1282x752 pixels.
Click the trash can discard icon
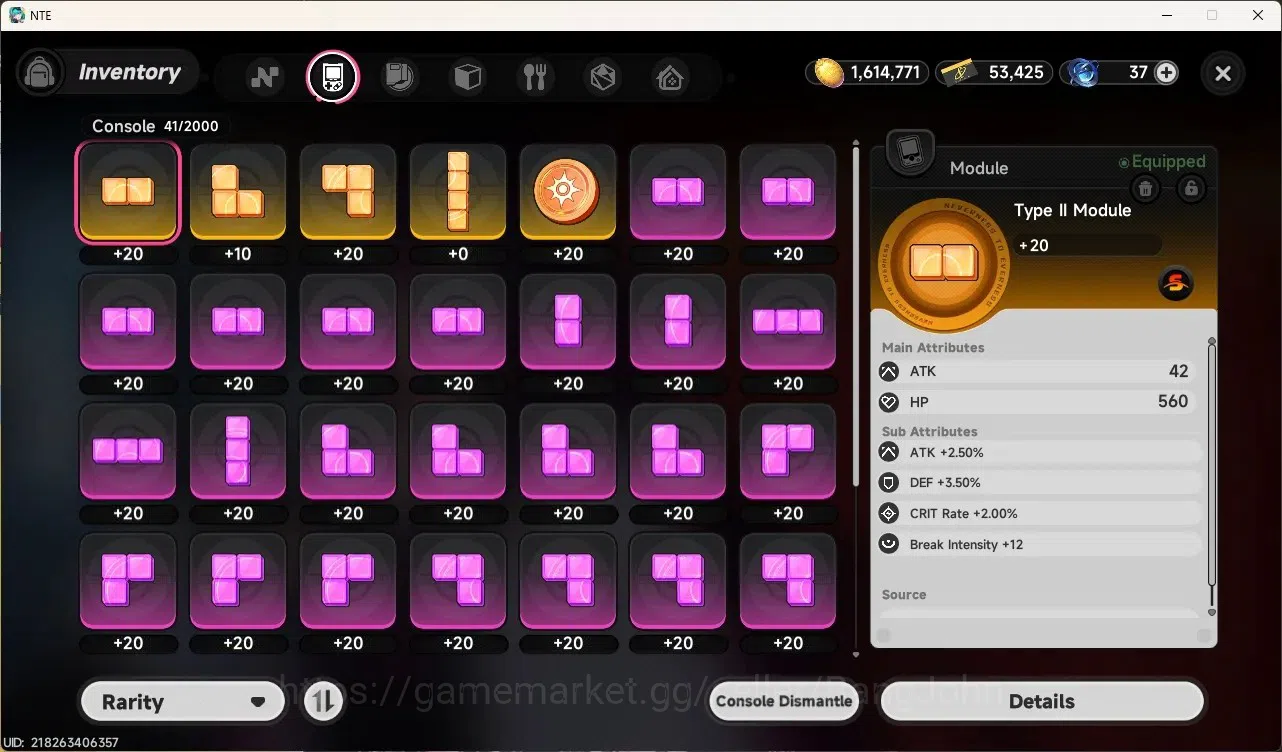[1146, 188]
